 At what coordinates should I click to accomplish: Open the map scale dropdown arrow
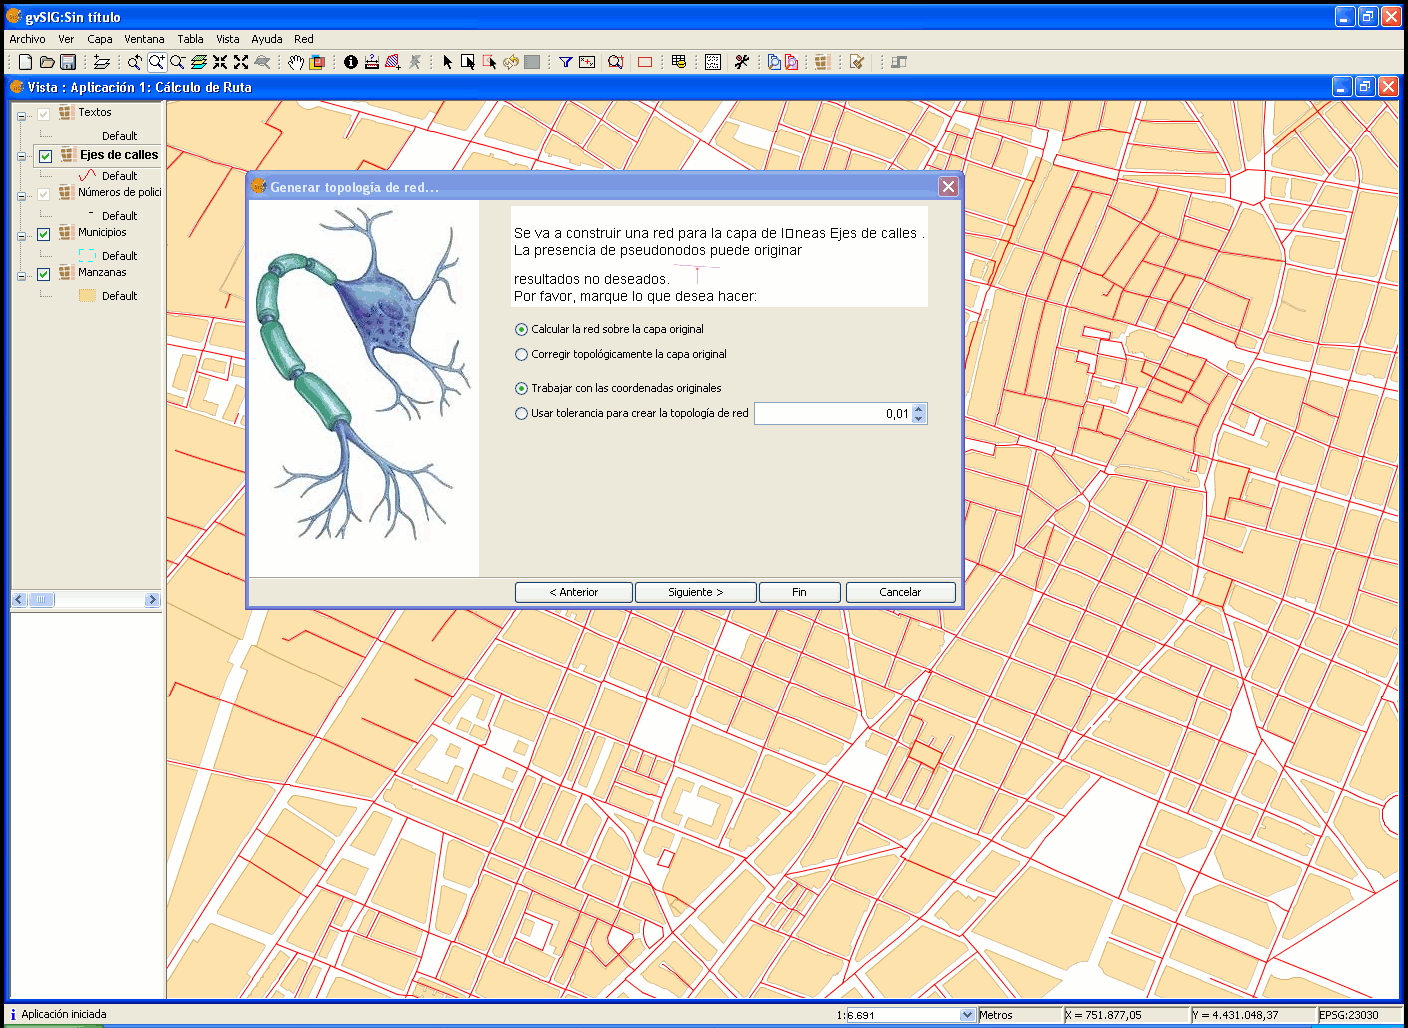967,1015
